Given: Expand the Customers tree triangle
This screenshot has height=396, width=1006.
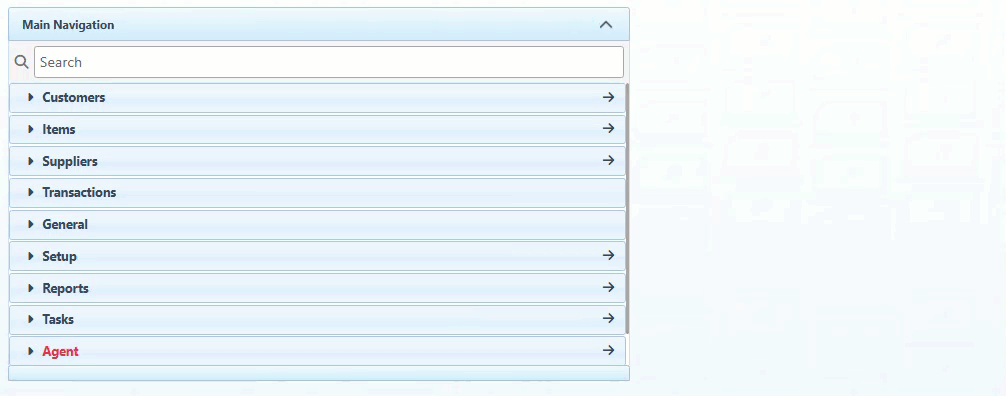Looking at the screenshot, I should click(x=30, y=97).
